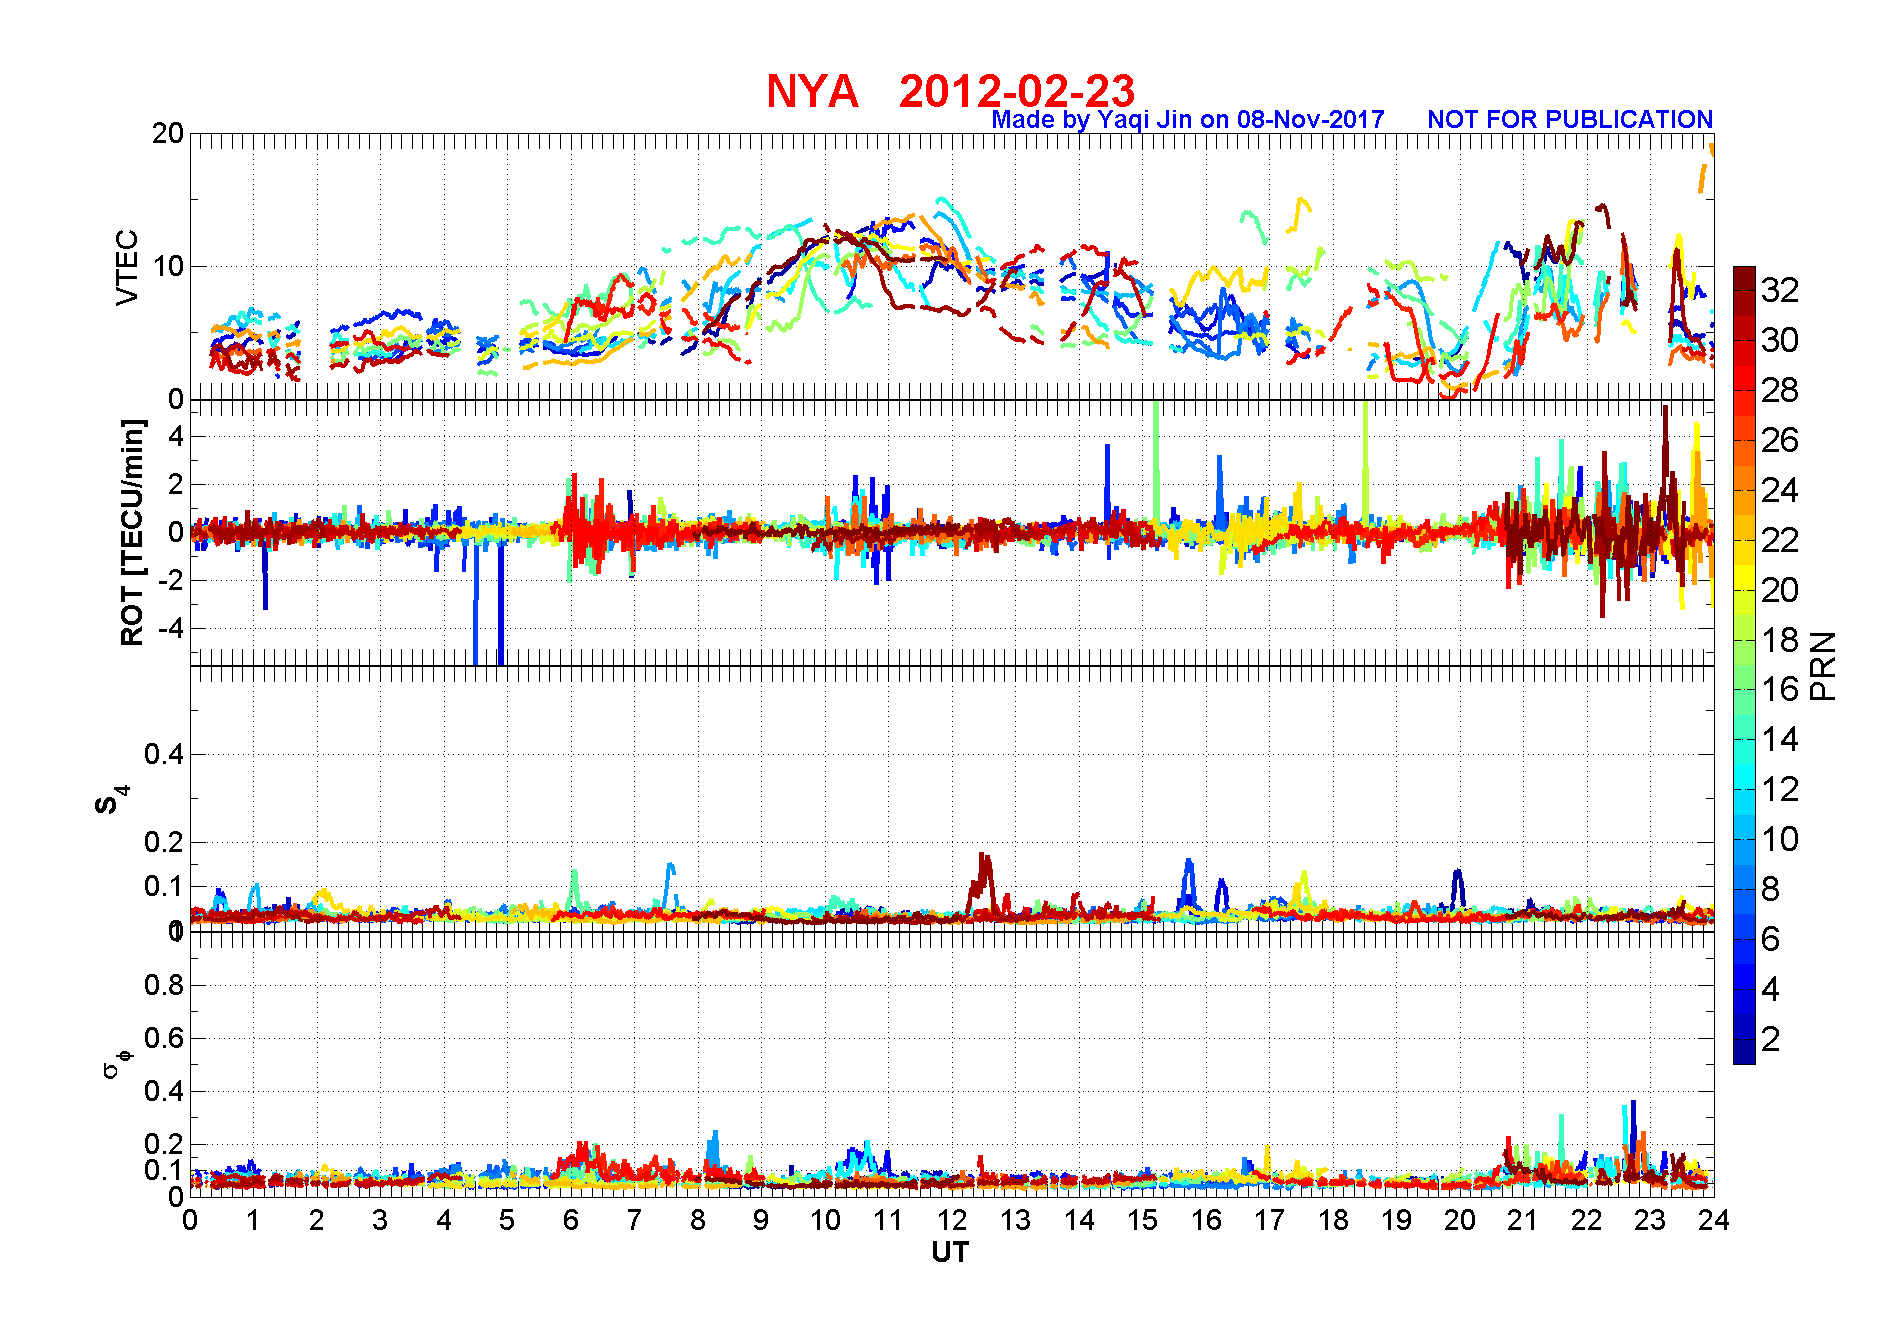Click the S4 axis label
Image resolution: width=1904 pixels, height=1330 pixels.
pyautogui.click(x=111, y=800)
